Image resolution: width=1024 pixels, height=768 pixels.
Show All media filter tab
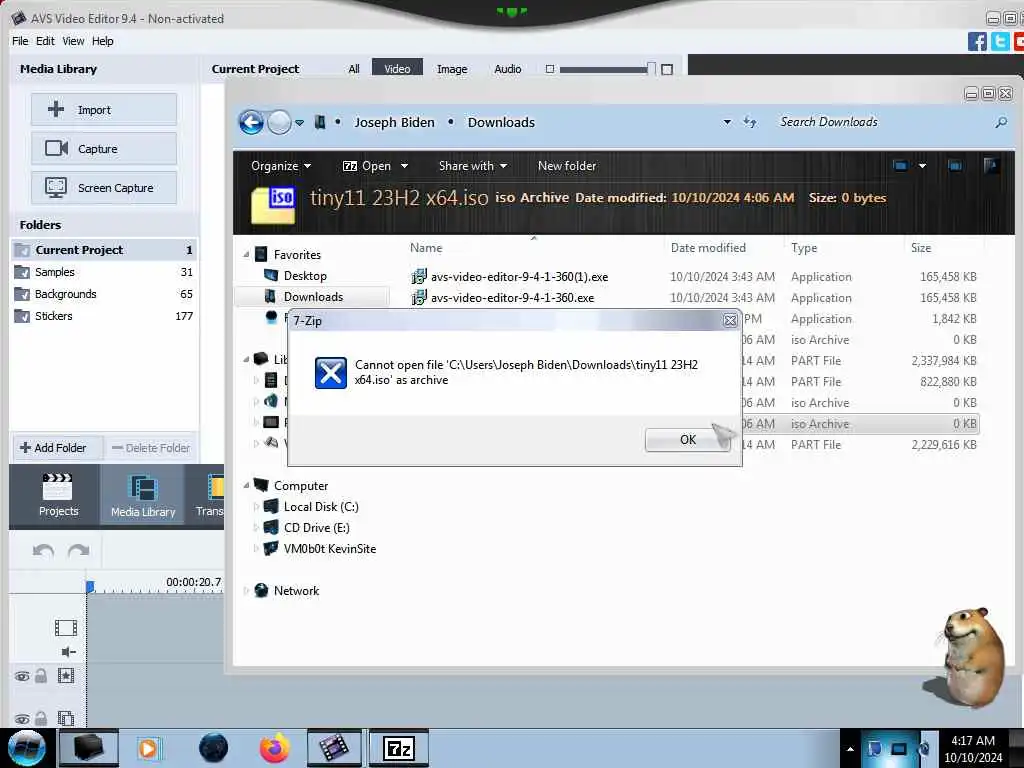point(354,69)
